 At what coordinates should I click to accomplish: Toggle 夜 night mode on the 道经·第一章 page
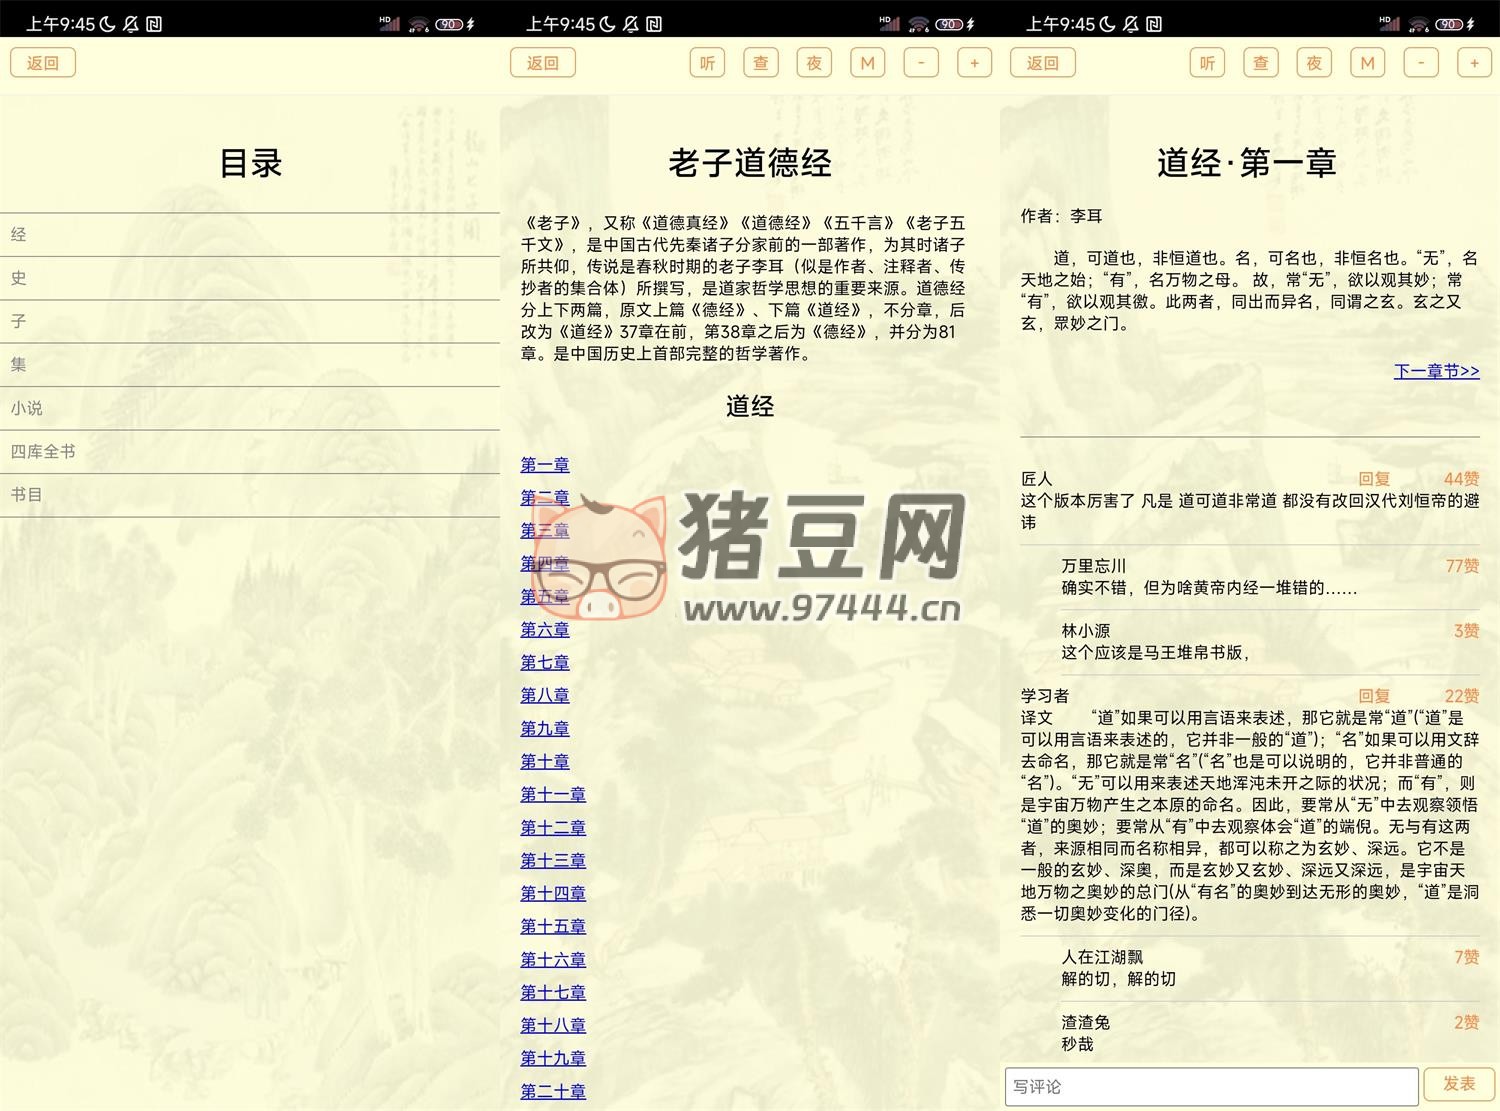(1314, 63)
